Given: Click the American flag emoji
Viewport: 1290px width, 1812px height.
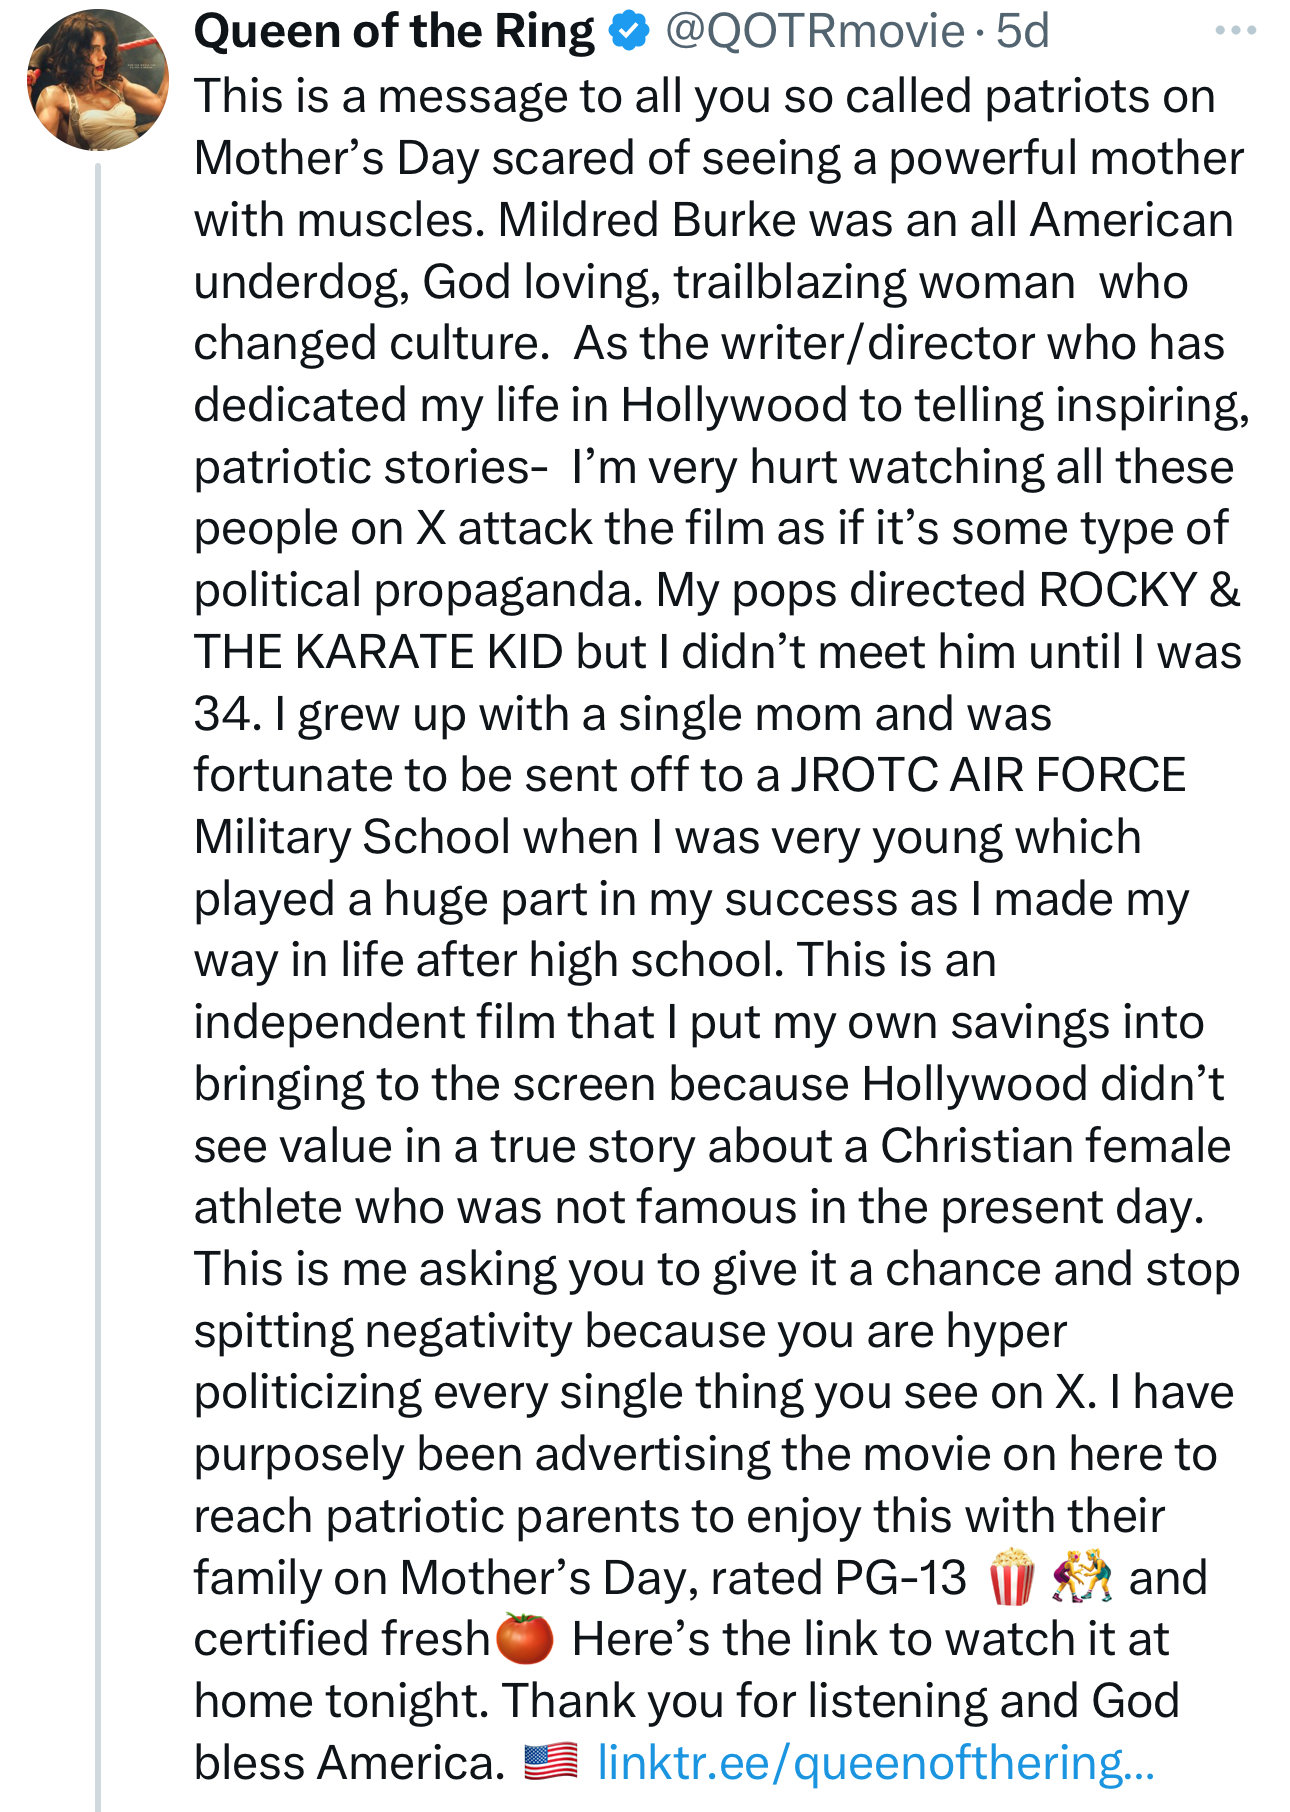Looking at the screenshot, I should 551,1762.
